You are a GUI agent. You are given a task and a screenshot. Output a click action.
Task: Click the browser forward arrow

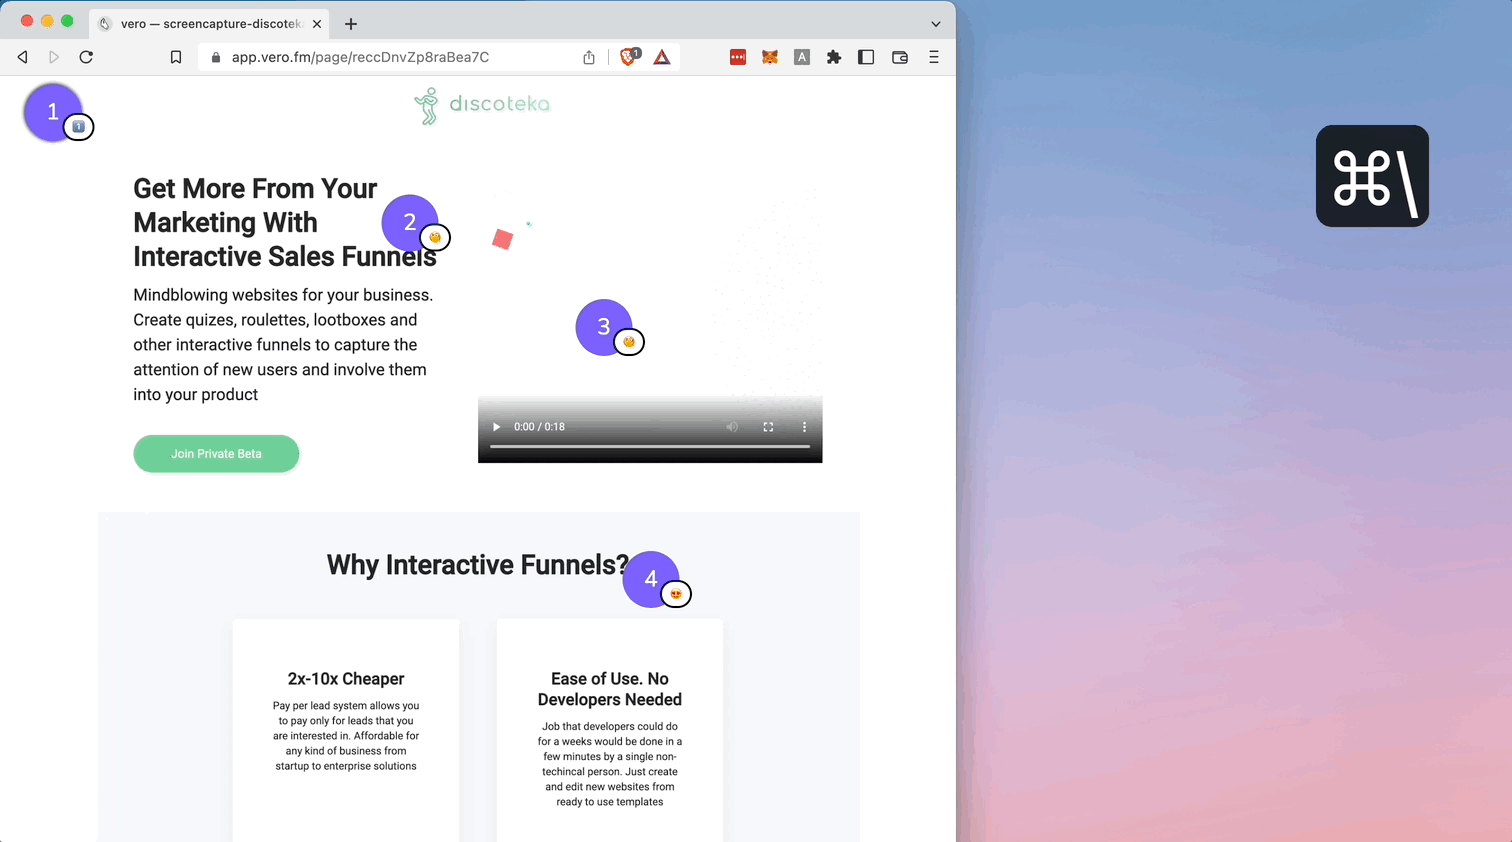point(54,57)
